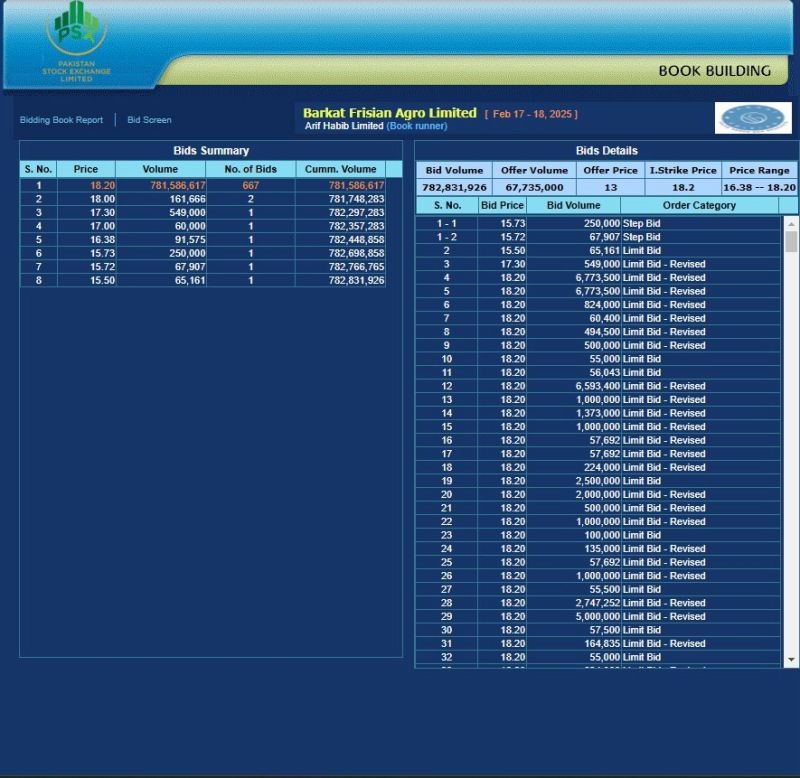Click bid volume 55,500 in row 27
The image size is (800, 778).
[605, 589]
